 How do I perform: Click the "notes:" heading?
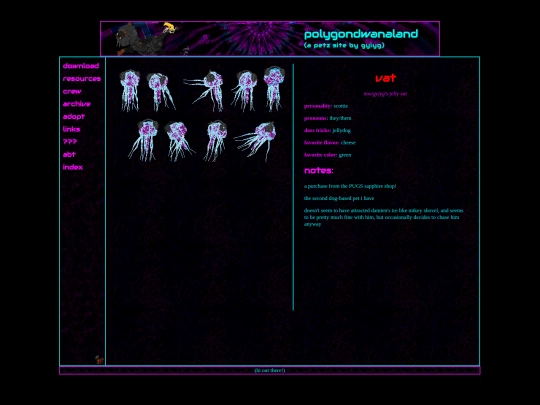(319, 170)
